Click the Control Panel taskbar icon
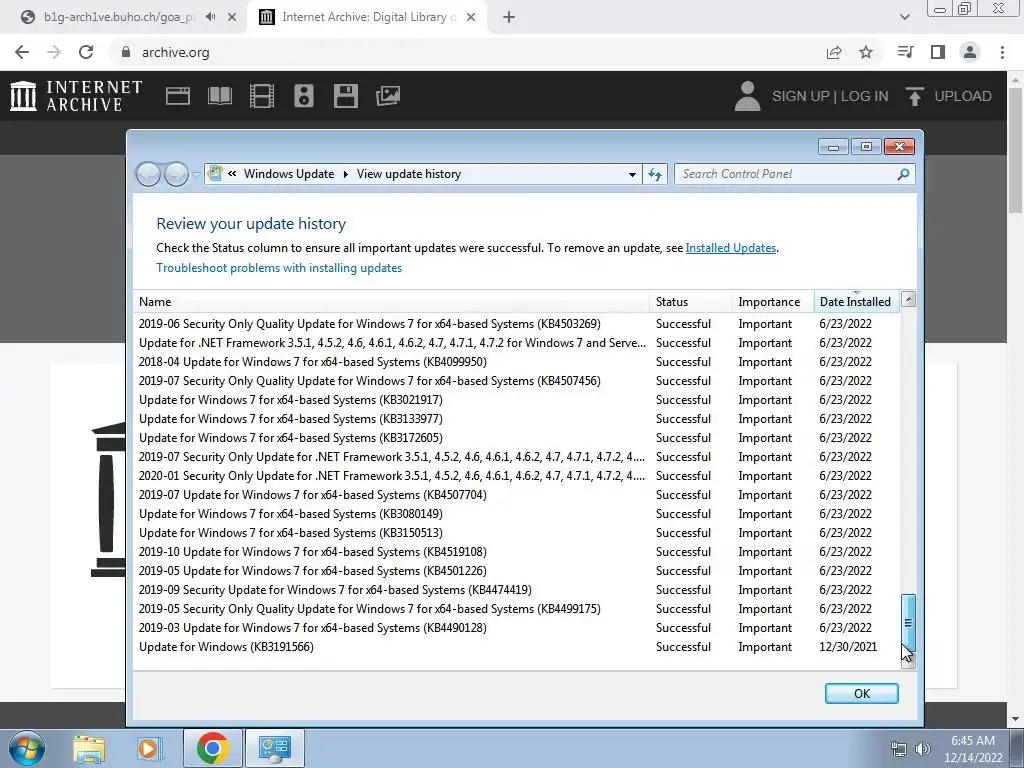1024x768 pixels. 274,748
